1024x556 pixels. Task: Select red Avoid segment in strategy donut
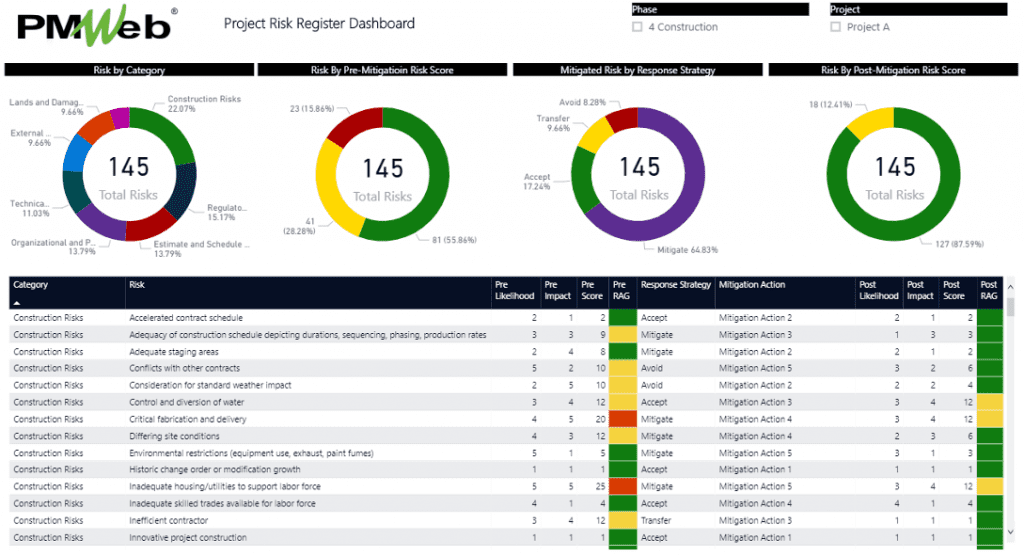click(x=622, y=119)
